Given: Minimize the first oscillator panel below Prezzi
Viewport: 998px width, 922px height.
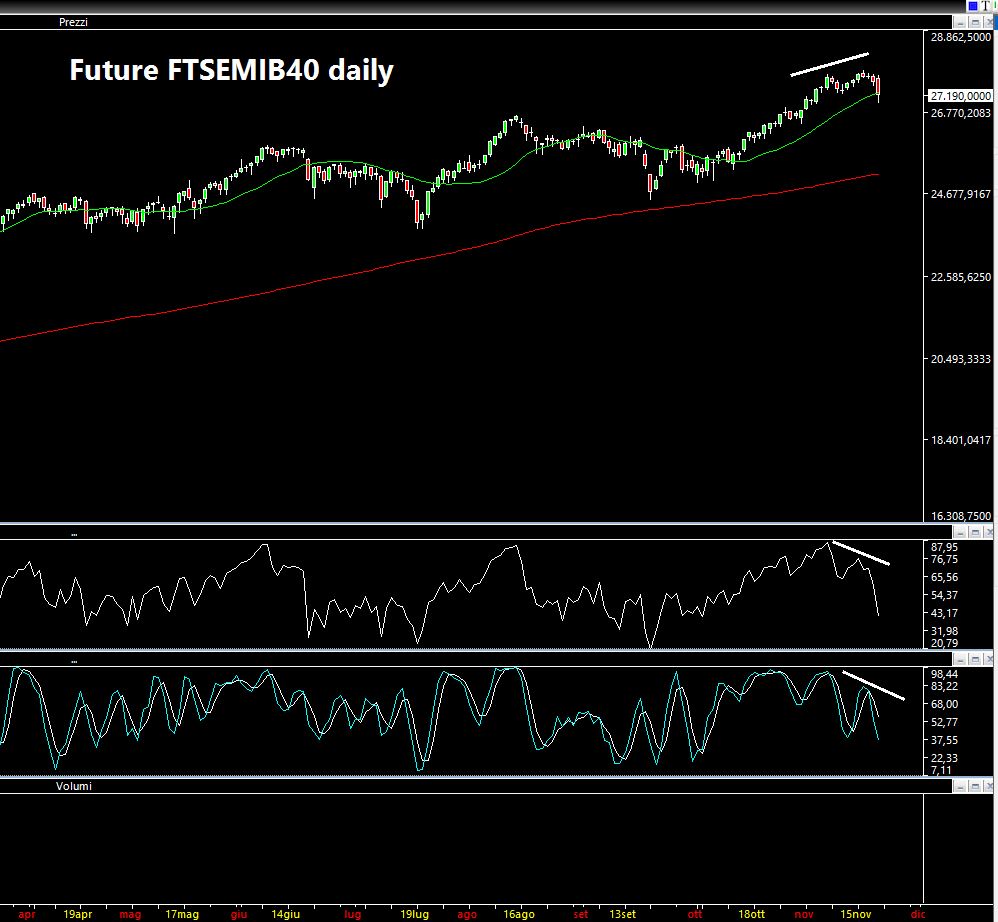Looking at the screenshot, I should point(960,532).
